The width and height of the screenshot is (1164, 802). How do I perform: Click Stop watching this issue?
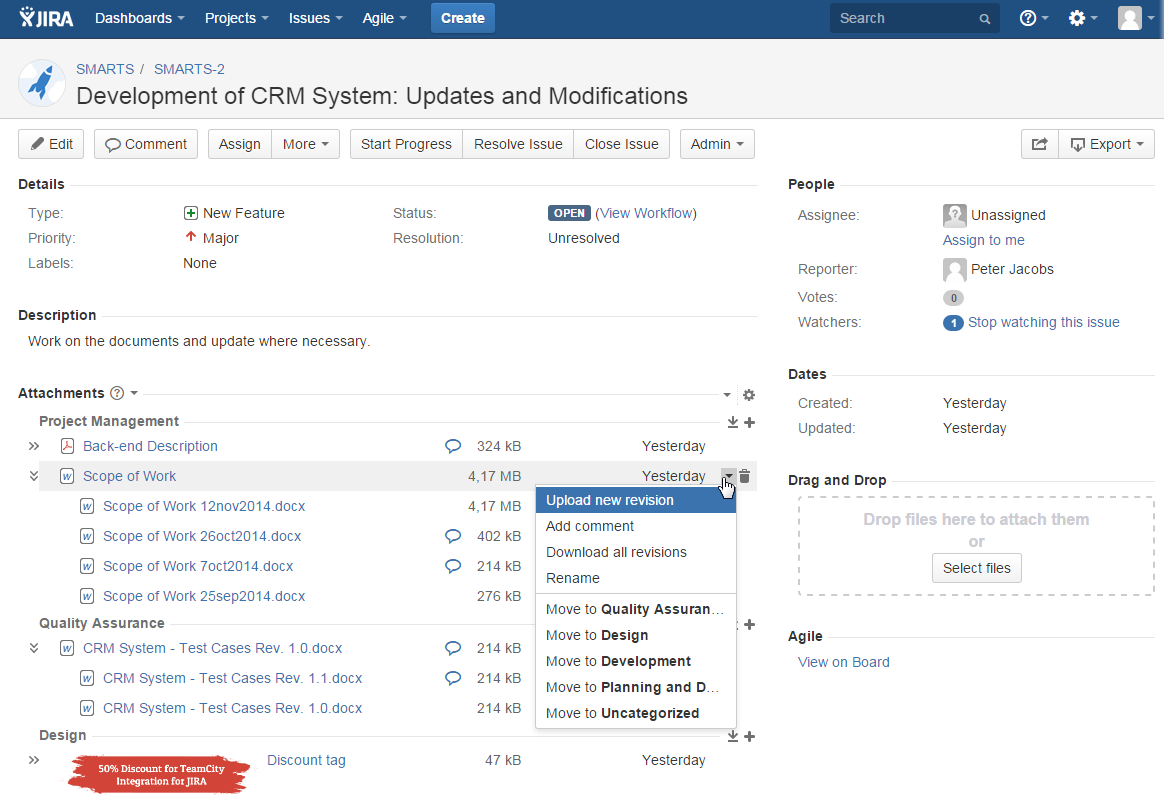1044,321
